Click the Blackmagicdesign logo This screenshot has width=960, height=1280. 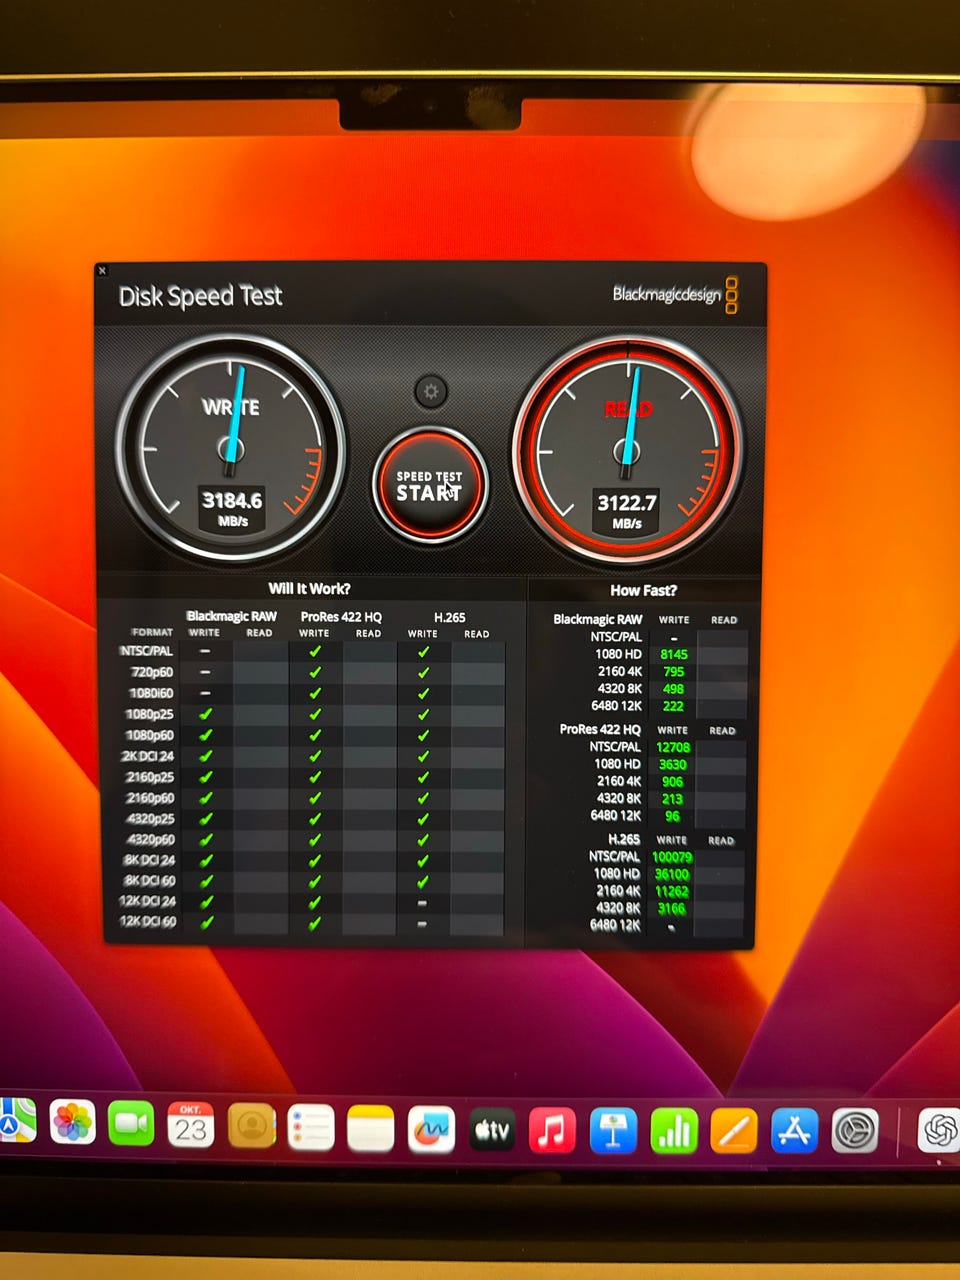676,294
